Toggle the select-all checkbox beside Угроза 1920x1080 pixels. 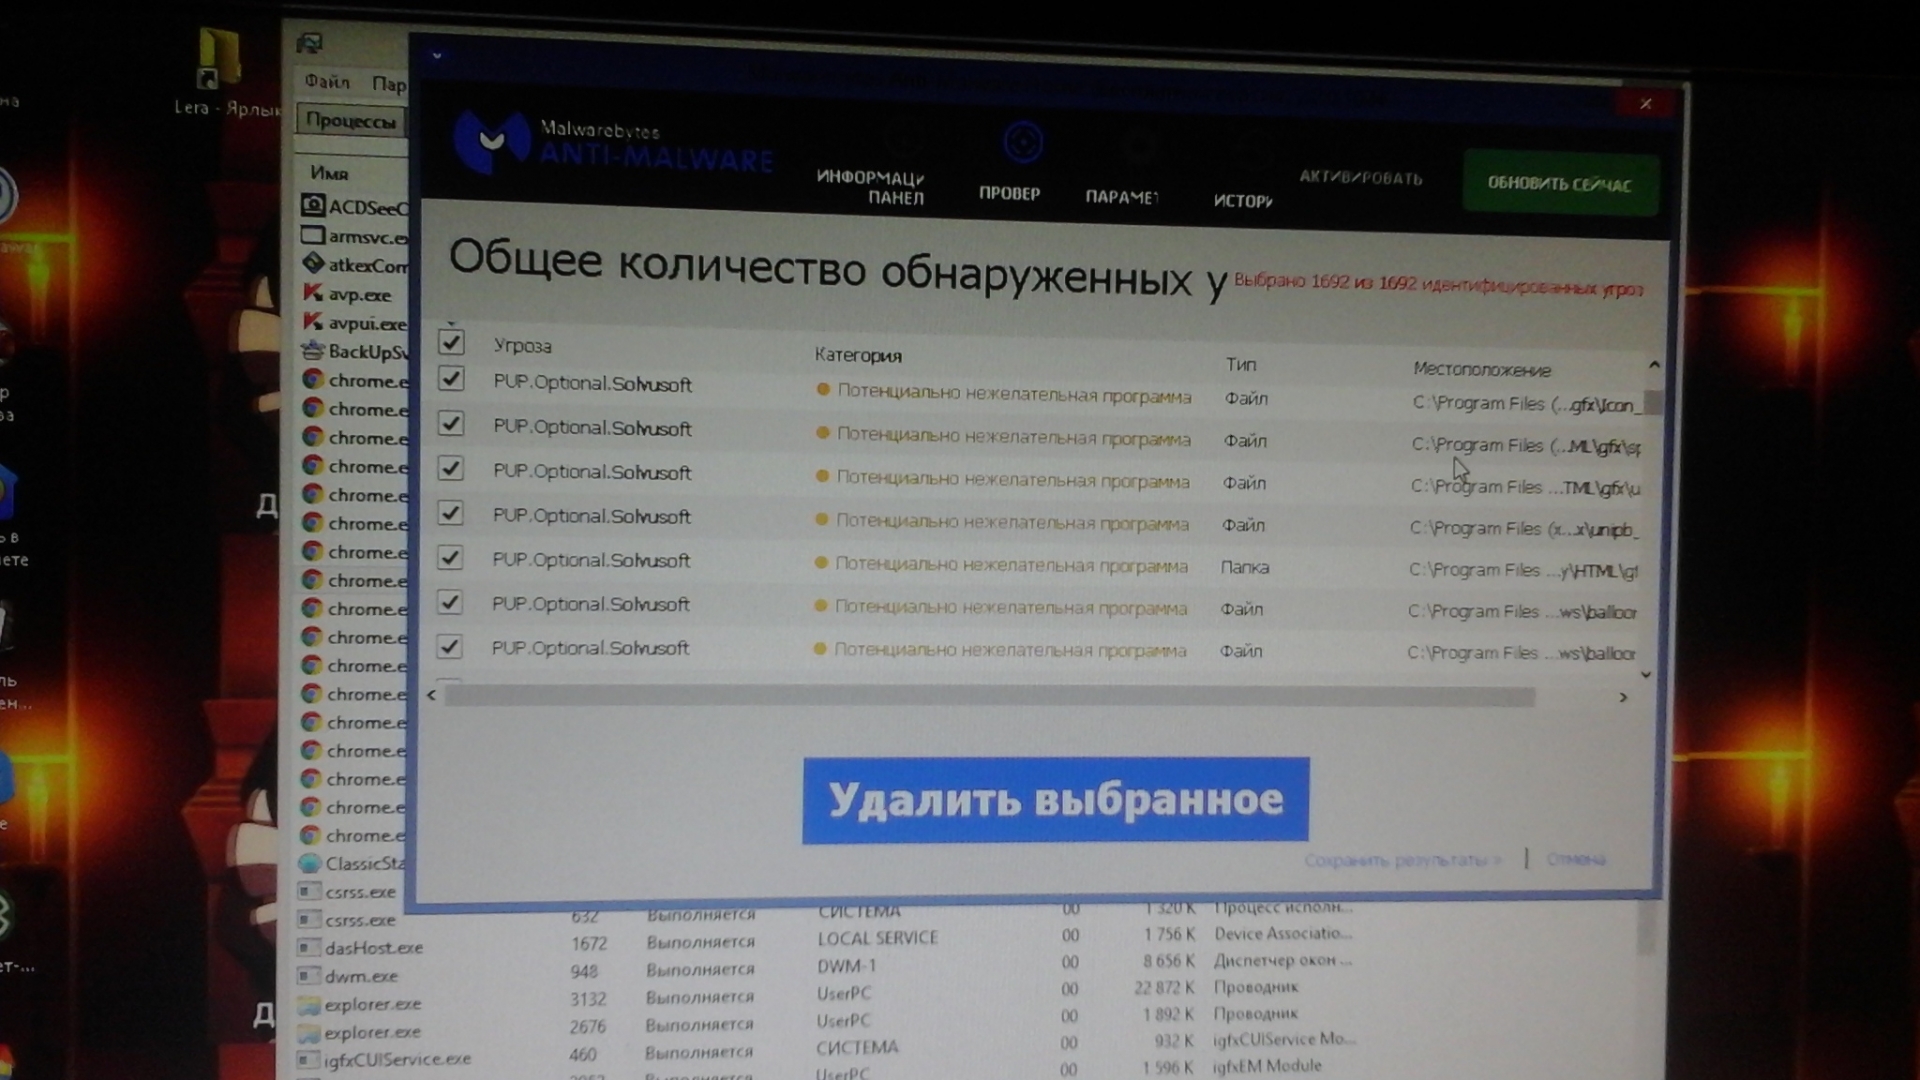451,343
